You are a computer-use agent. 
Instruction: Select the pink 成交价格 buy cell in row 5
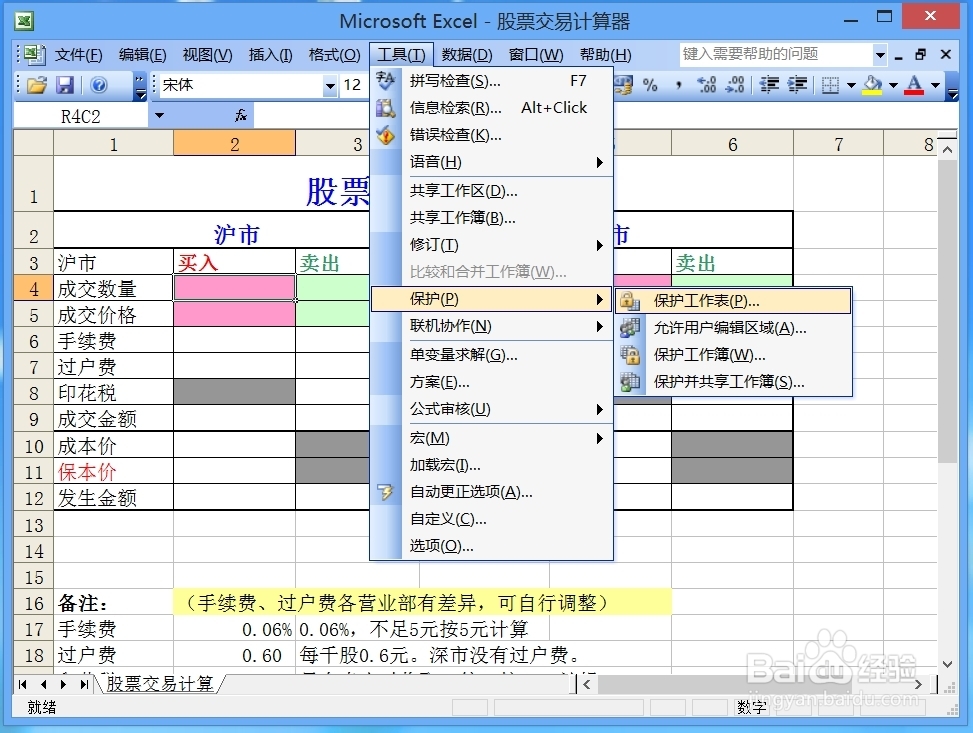point(235,314)
